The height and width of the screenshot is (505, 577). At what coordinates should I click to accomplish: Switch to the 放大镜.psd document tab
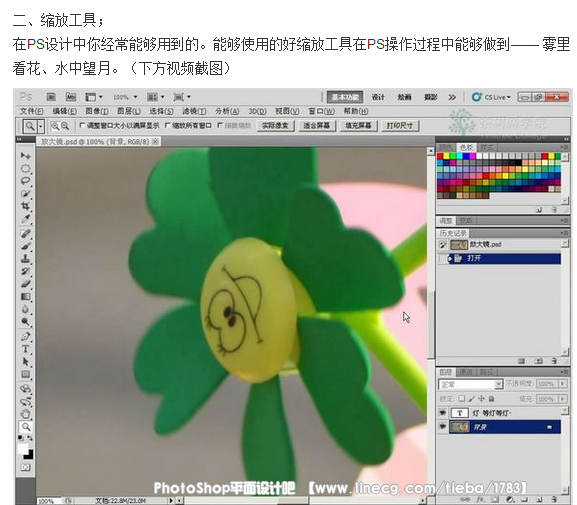(x=99, y=142)
